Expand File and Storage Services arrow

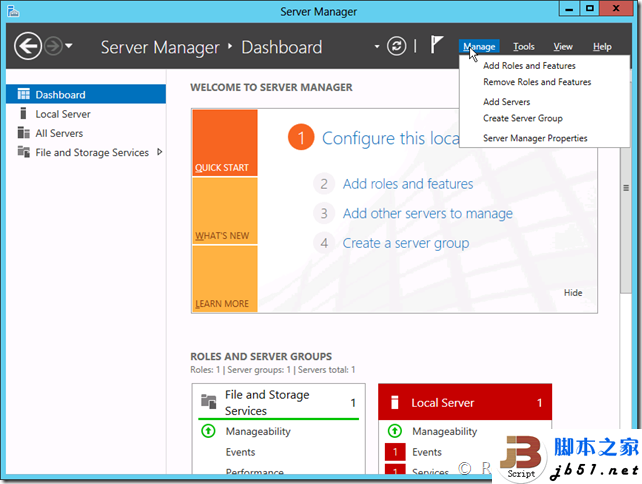(x=159, y=152)
